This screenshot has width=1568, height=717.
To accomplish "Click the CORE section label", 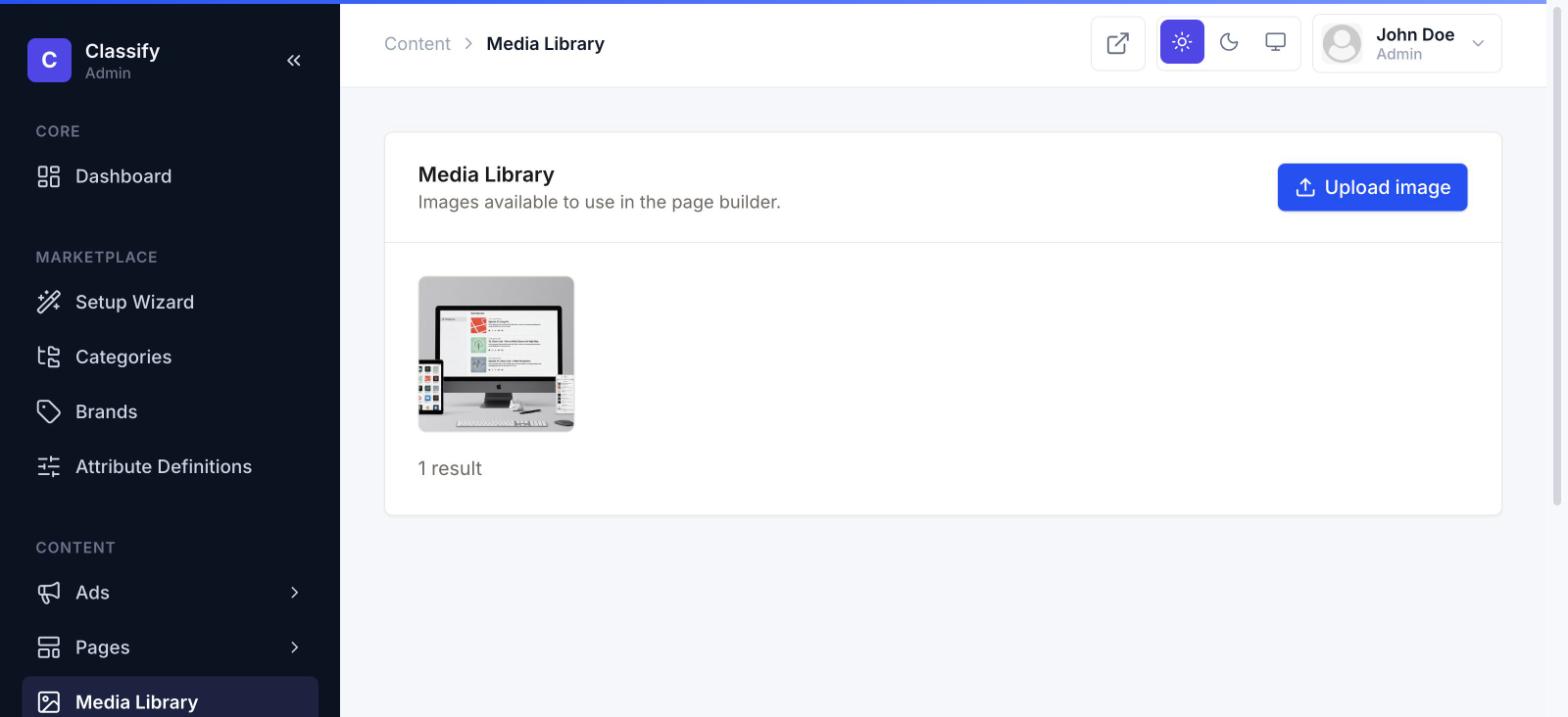I will click(x=58, y=131).
